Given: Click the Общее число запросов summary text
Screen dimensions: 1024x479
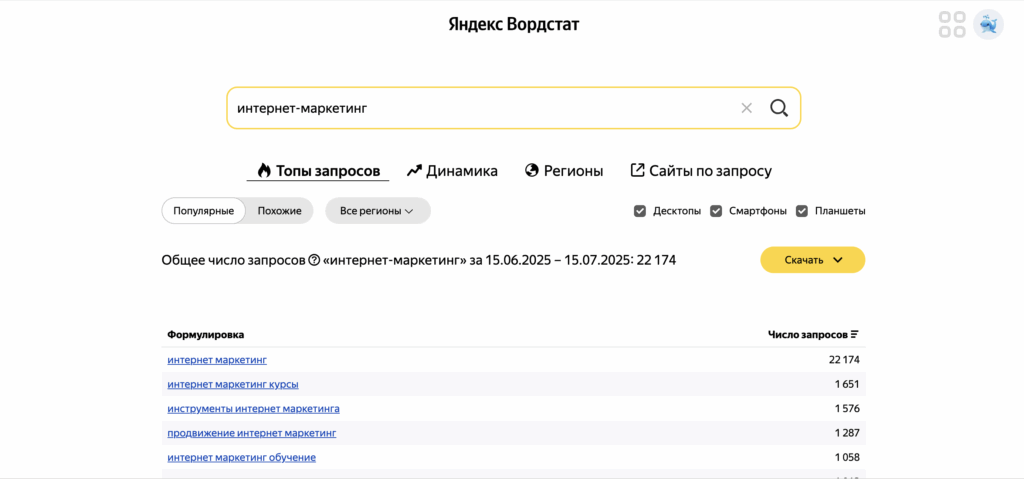Looking at the screenshot, I should point(419,260).
